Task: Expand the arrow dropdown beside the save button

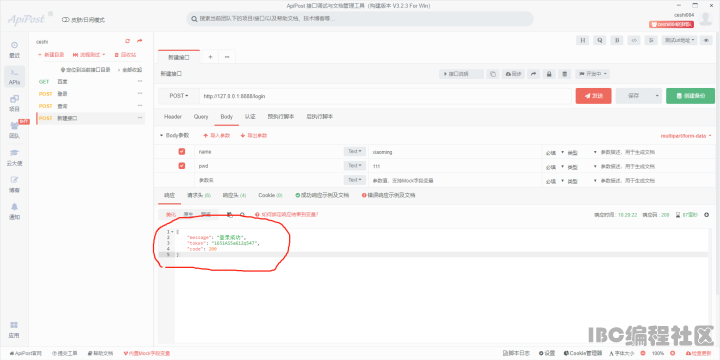Action: [x=657, y=96]
